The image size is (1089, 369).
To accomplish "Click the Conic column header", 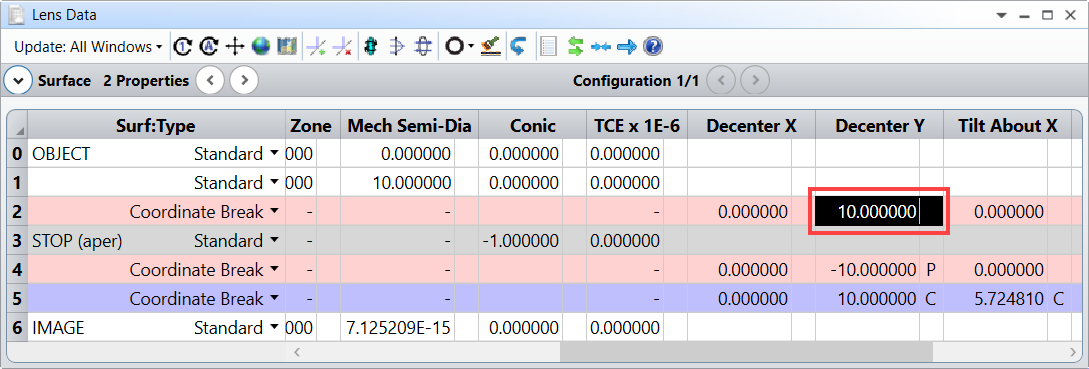I will (533, 126).
